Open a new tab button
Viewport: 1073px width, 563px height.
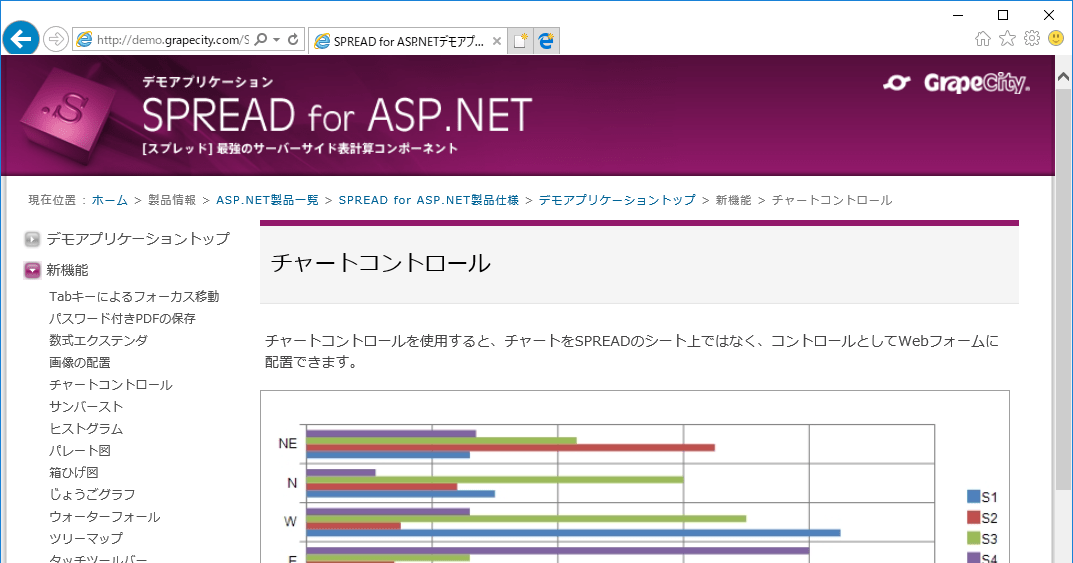(x=521, y=41)
